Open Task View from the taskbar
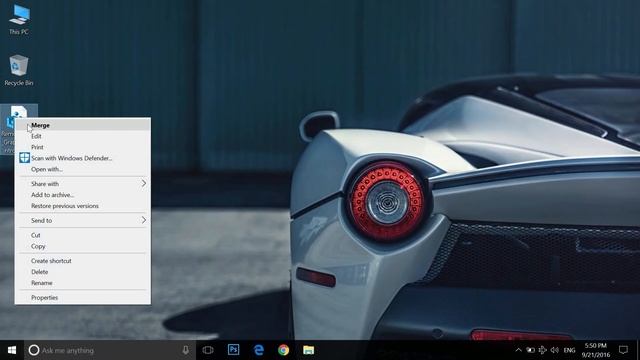This screenshot has height=360, width=640. coord(208,350)
